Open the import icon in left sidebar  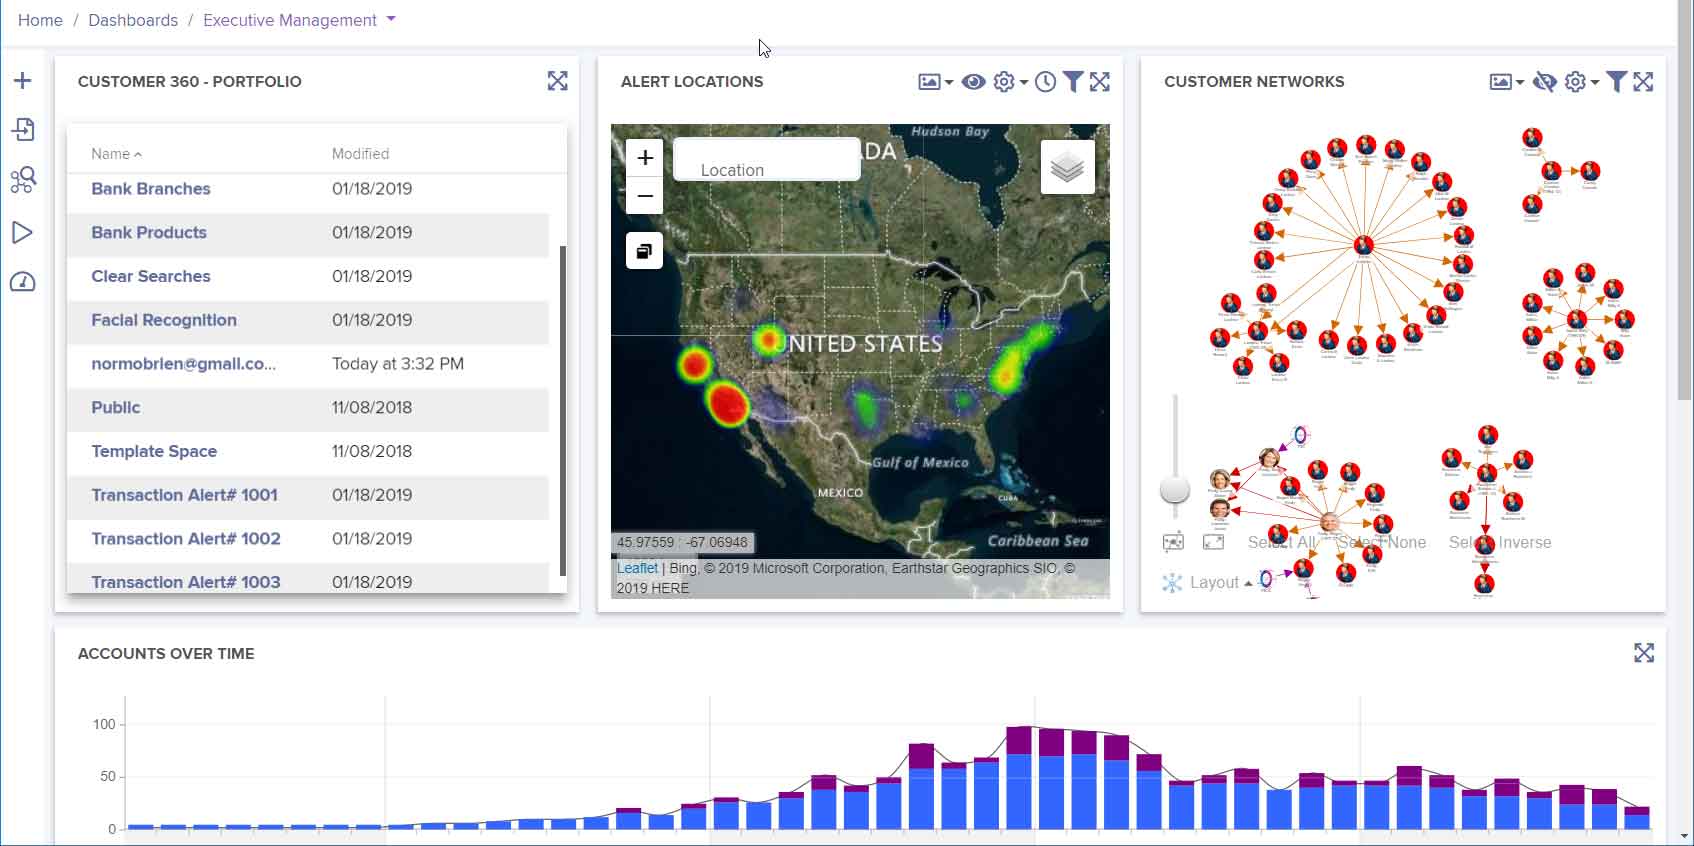coord(22,130)
